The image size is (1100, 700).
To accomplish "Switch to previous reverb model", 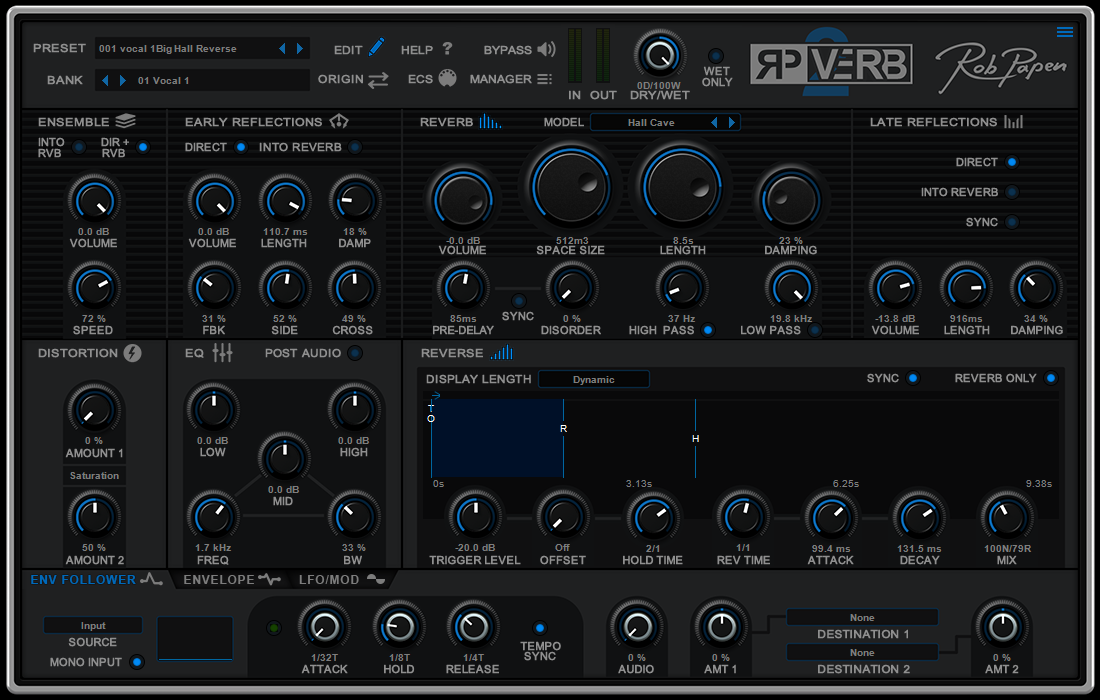I will point(714,122).
